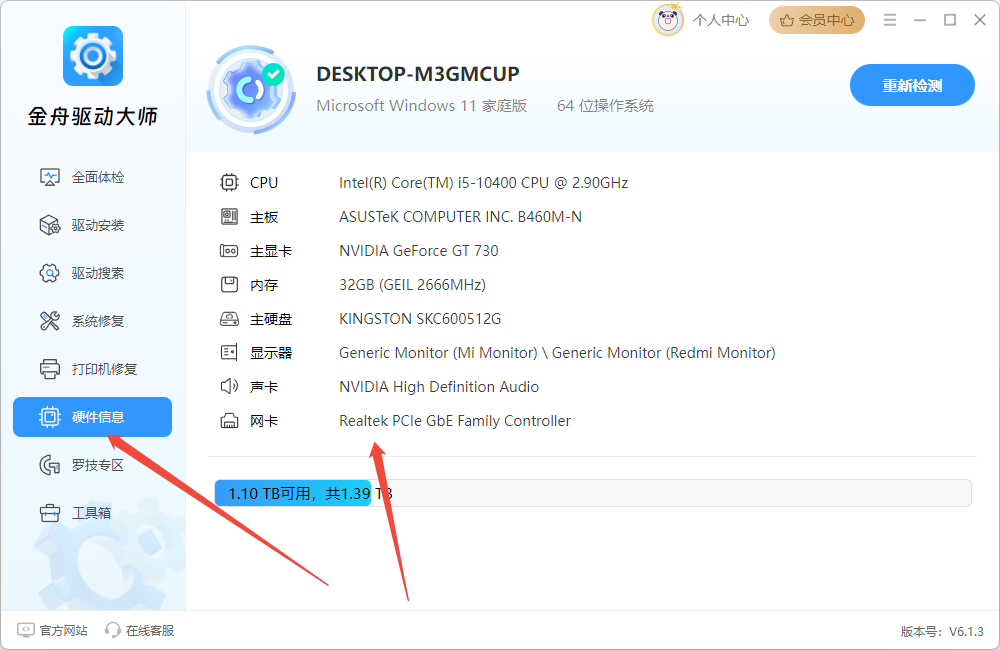Open 罗技专区 in the sidebar
This screenshot has height=650, width=1000.
pyautogui.click(x=92, y=465)
